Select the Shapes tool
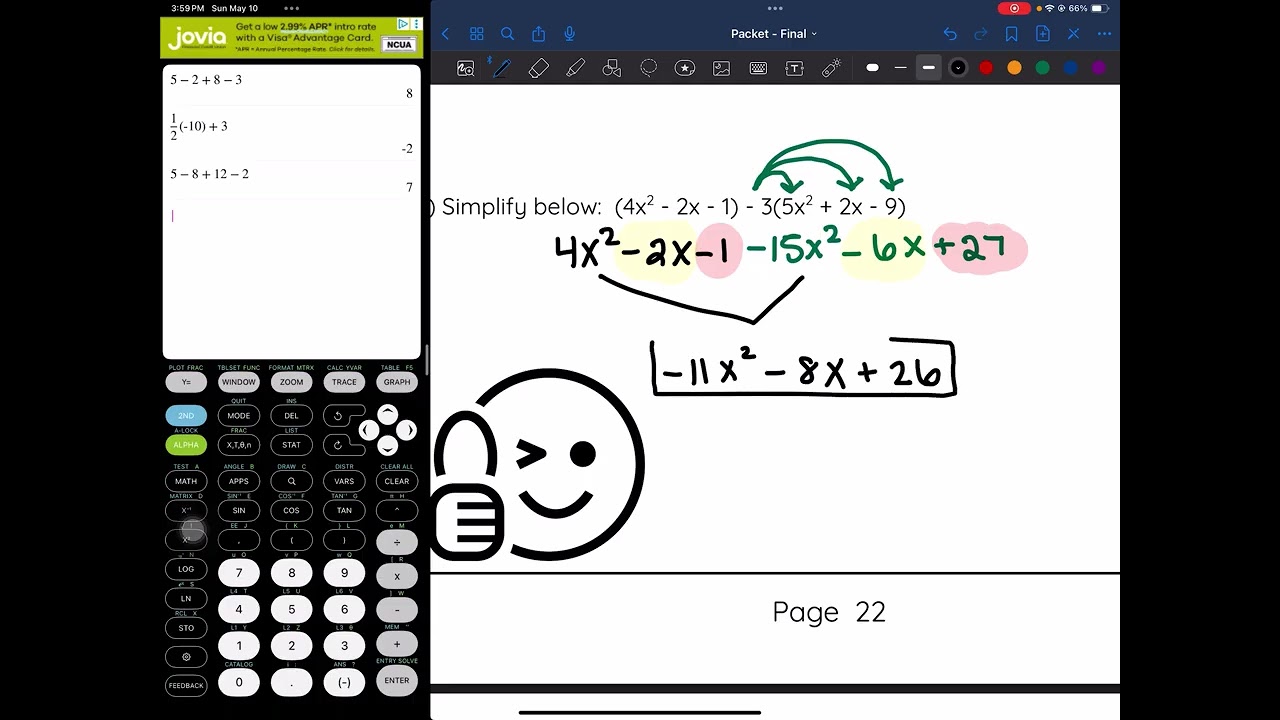1280x720 pixels. pyautogui.click(x=612, y=68)
